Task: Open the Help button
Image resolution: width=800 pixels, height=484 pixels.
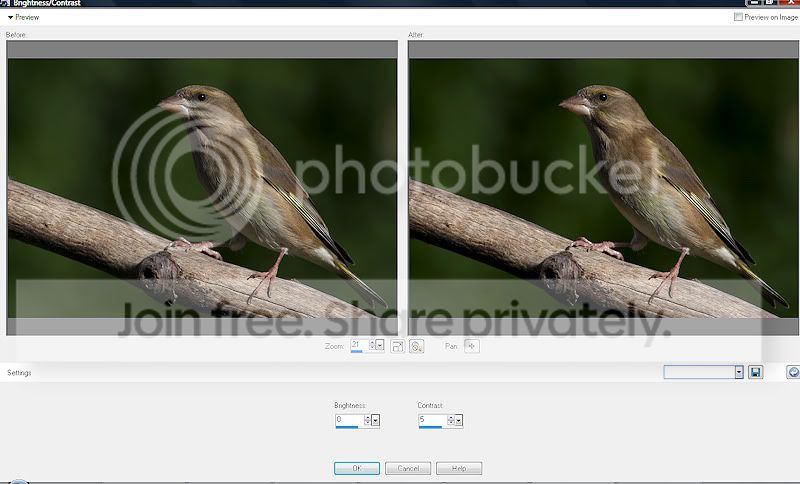Action: (x=459, y=468)
